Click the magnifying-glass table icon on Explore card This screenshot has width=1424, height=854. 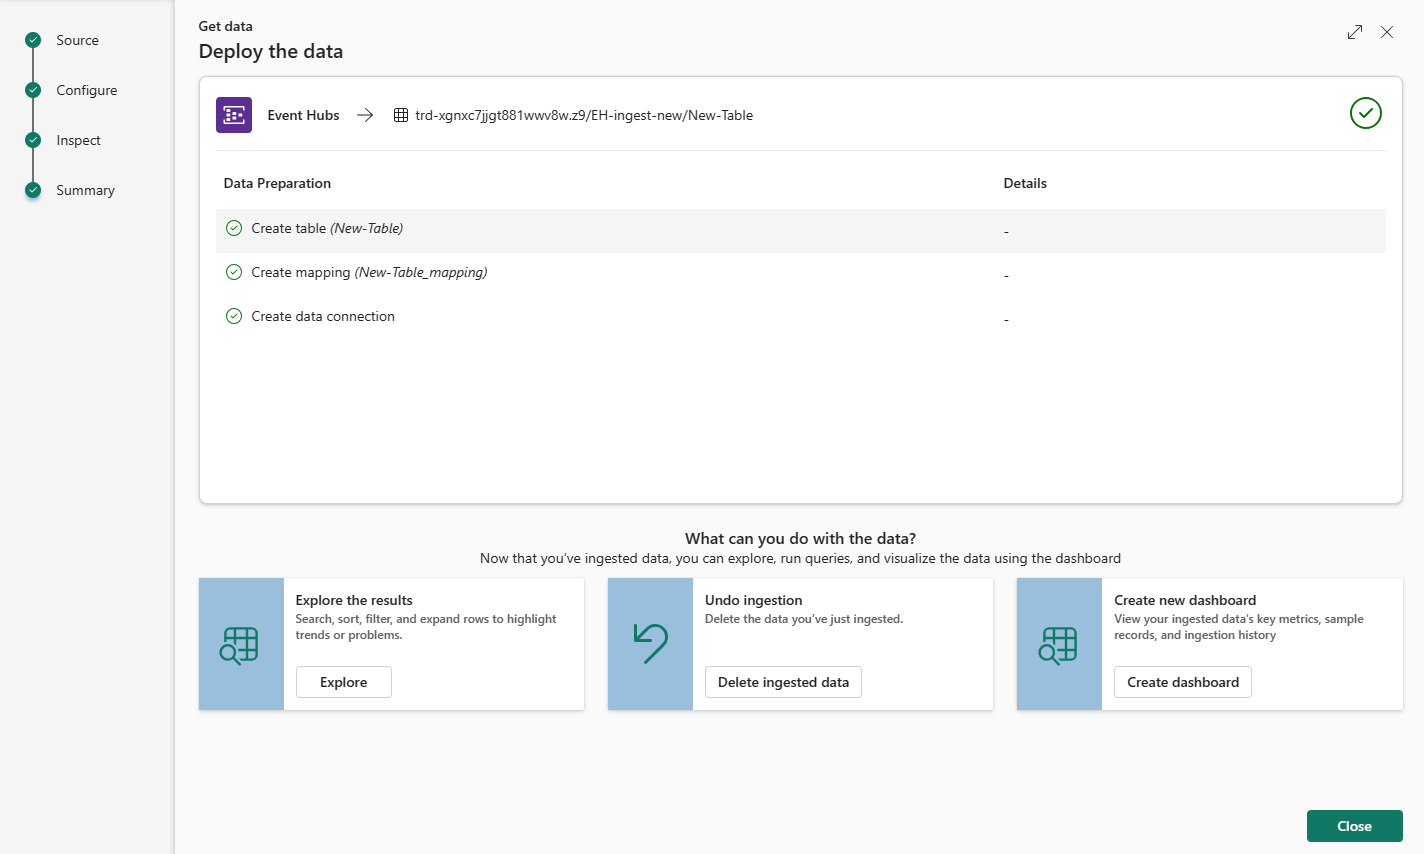click(x=240, y=644)
